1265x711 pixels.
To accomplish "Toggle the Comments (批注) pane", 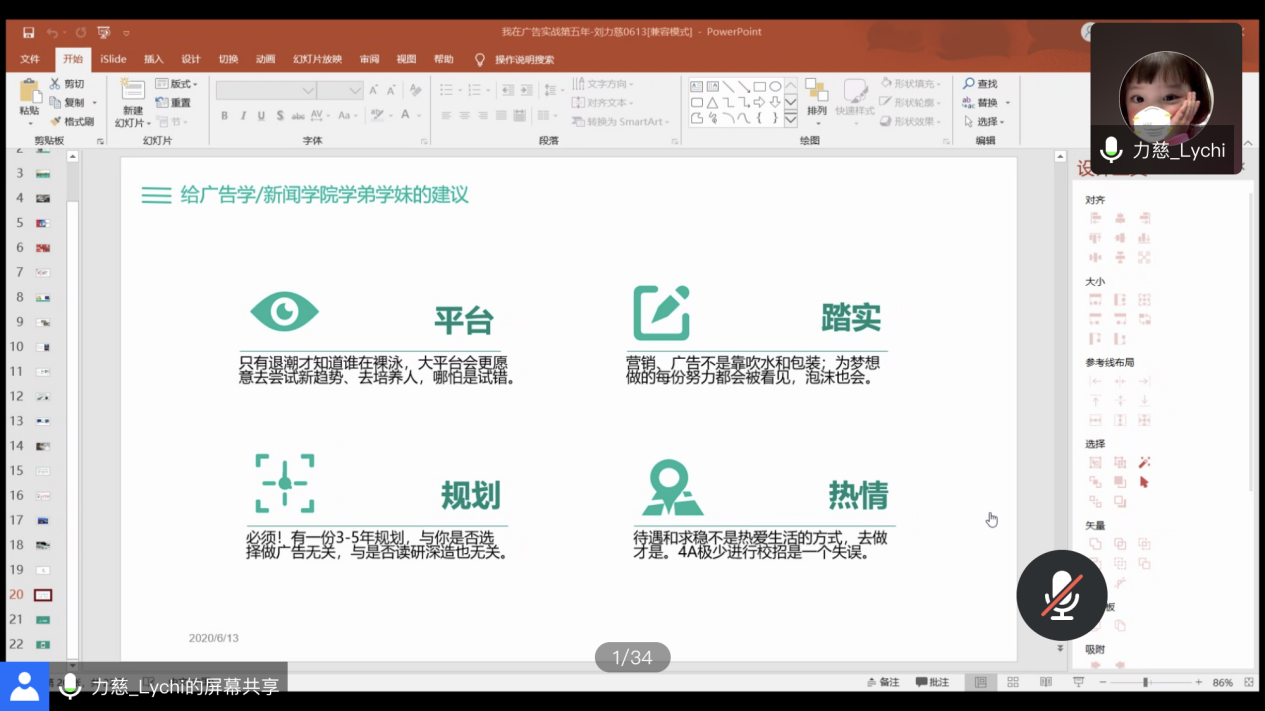I will tap(932, 682).
